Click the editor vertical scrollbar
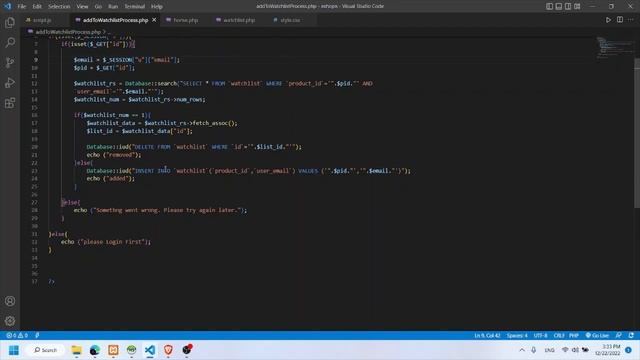 637,133
